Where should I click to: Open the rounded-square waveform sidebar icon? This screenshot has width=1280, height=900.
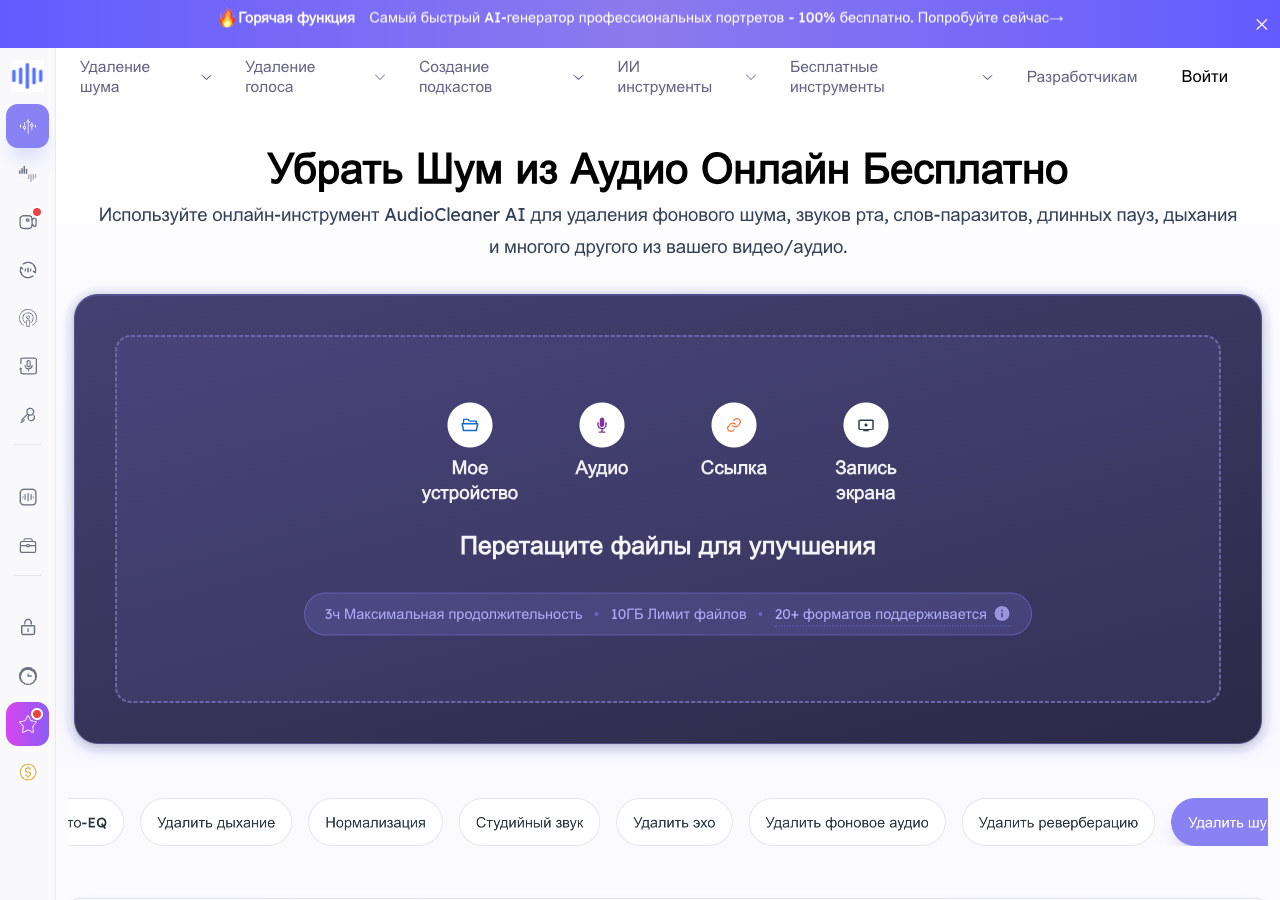(x=28, y=497)
